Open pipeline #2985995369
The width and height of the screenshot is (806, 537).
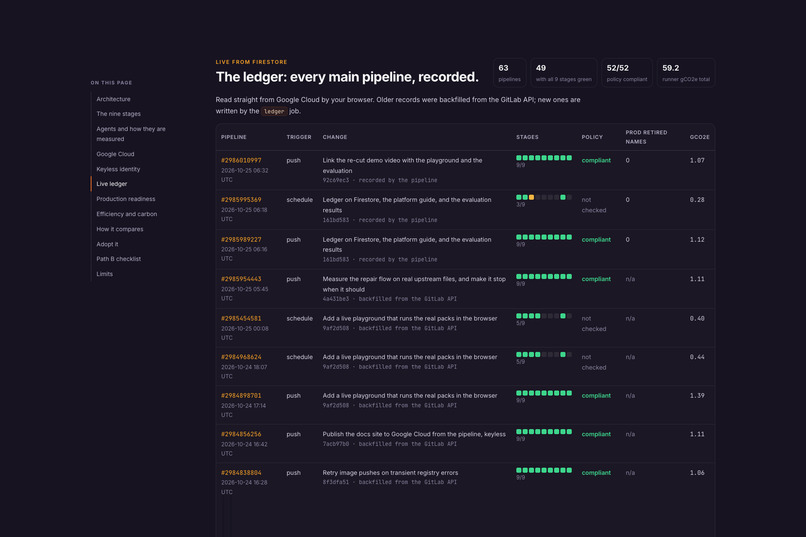click(x=241, y=200)
